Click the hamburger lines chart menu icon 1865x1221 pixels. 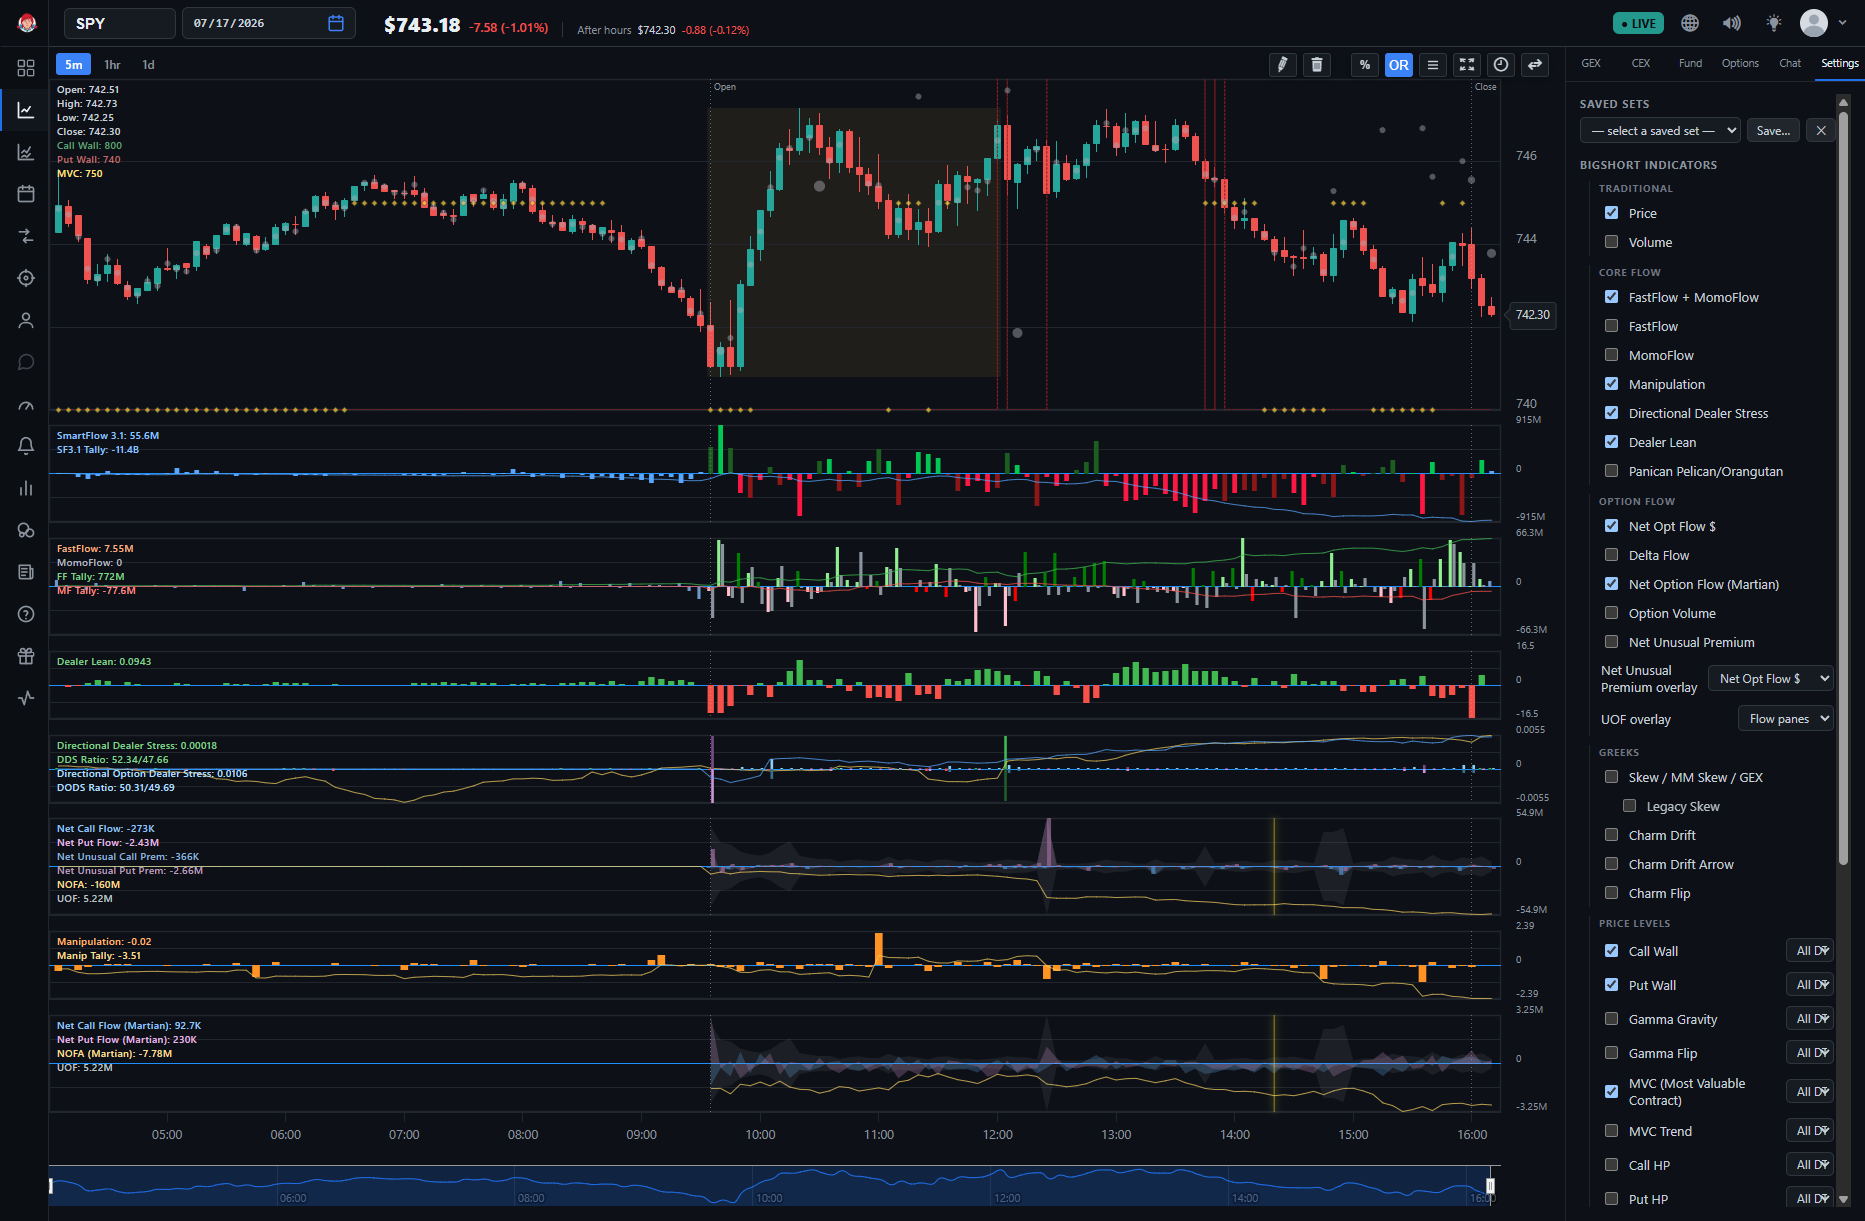[x=1433, y=65]
